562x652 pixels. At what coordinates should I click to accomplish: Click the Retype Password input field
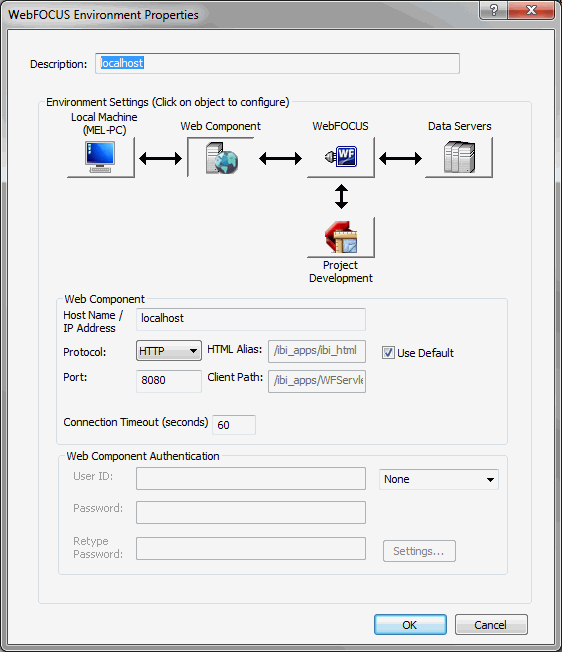pyautogui.click(x=251, y=548)
